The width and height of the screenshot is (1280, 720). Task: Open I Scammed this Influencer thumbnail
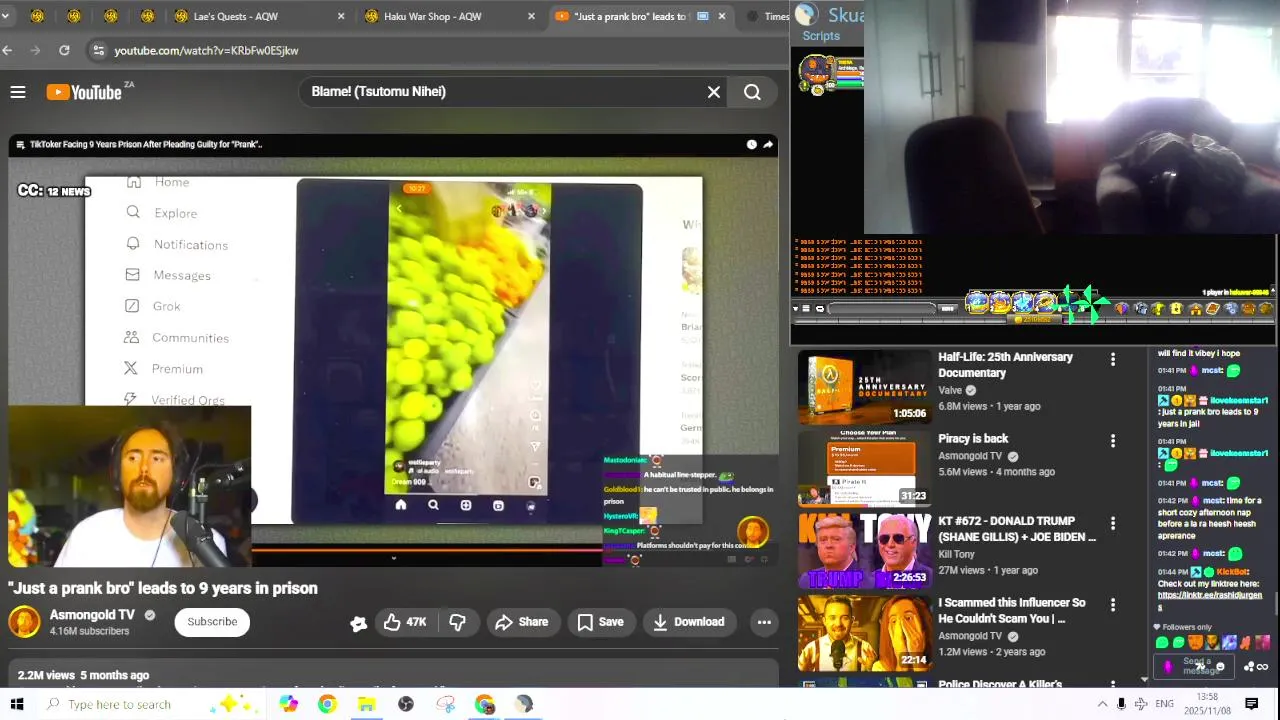[865, 632]
